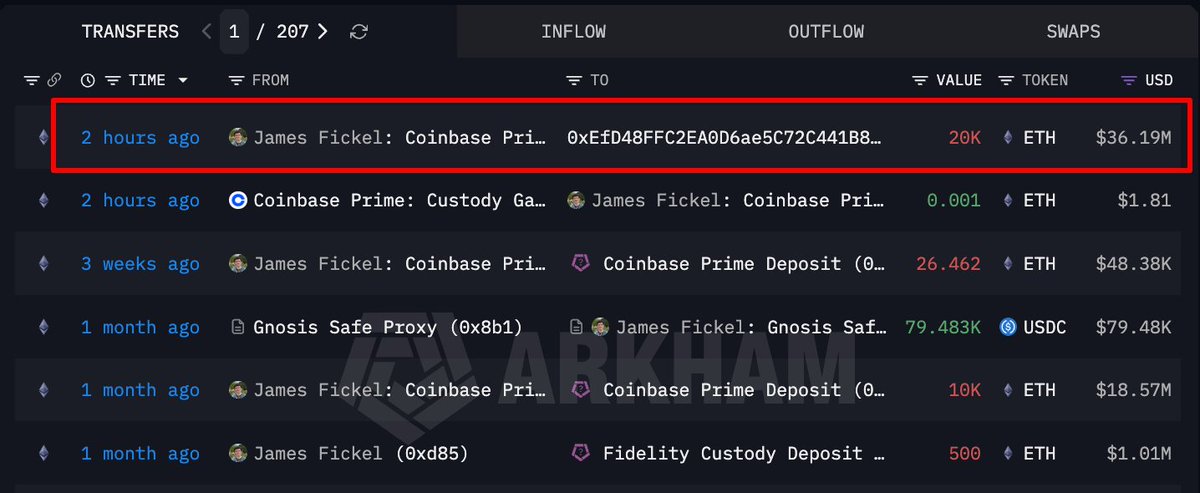
Task: Toggle the USD column filter
Action: click(1129, 80)
